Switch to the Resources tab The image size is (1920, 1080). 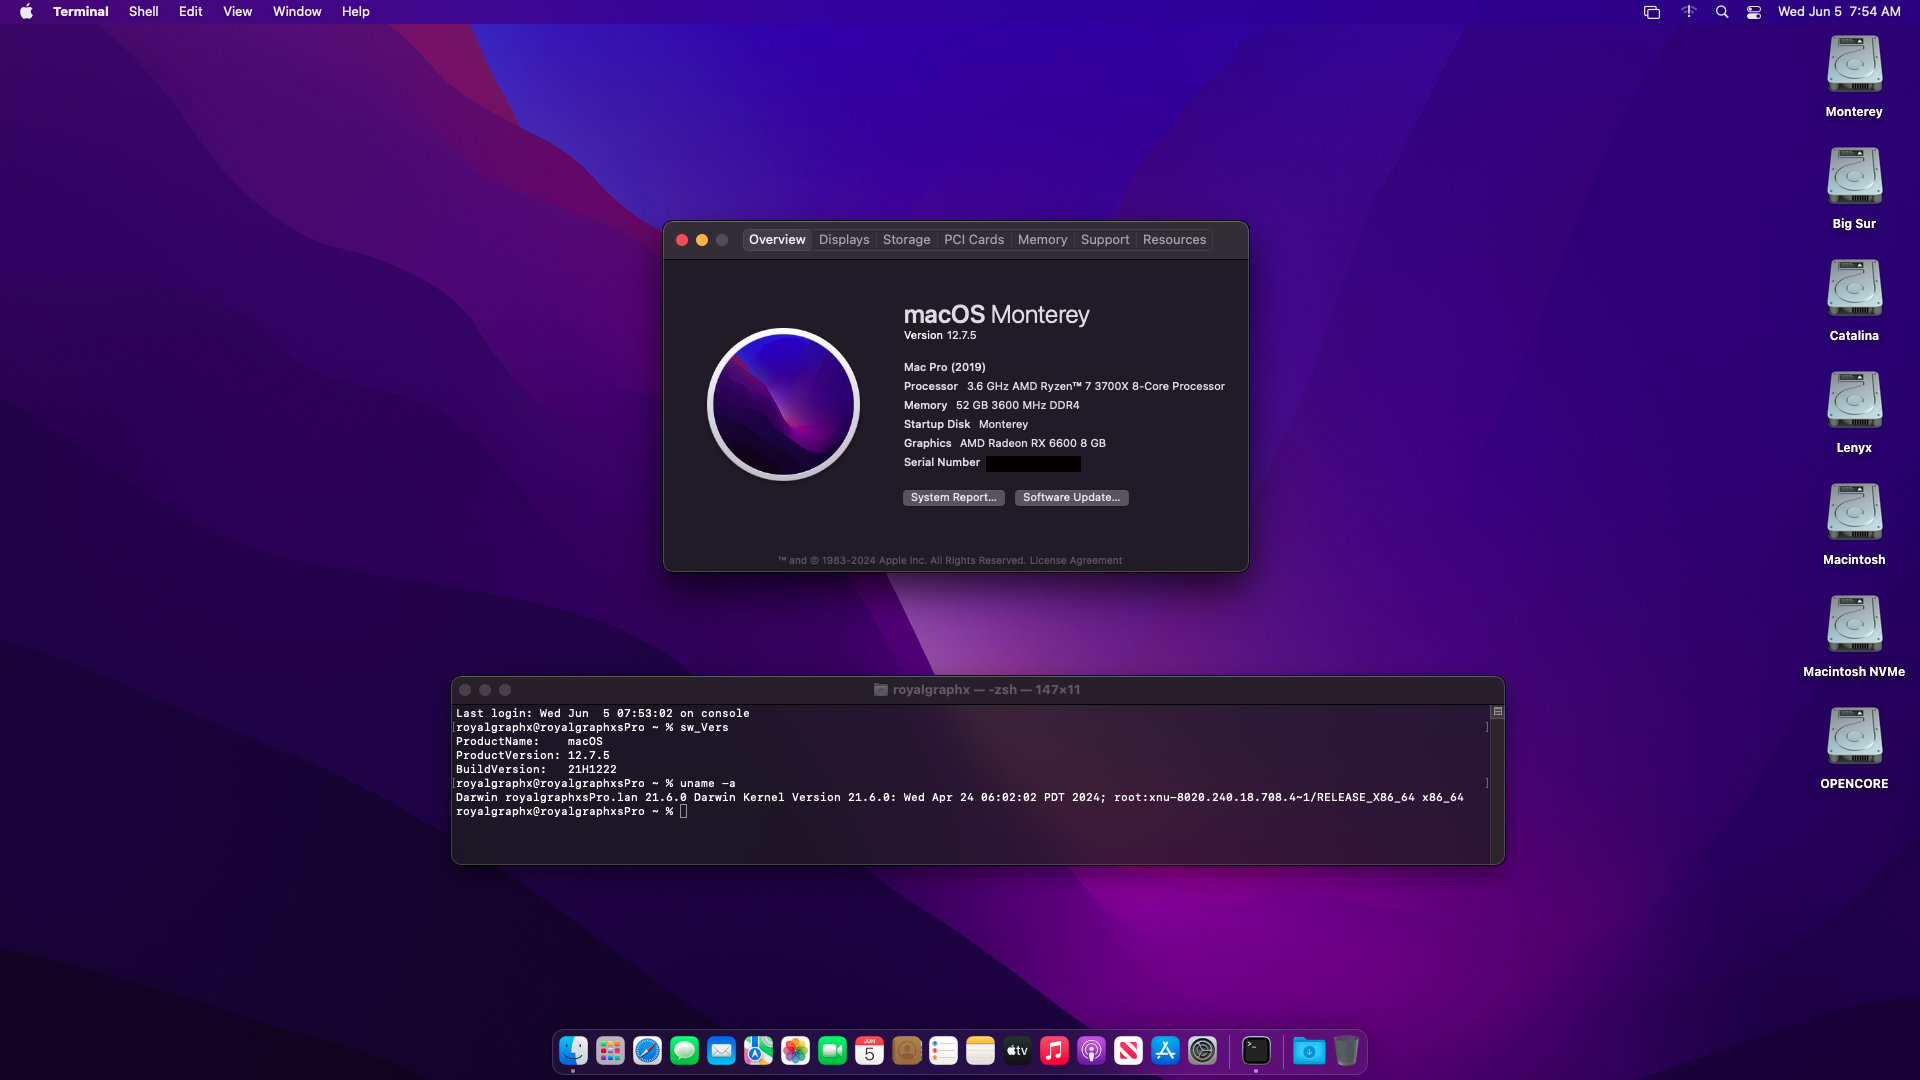(1174, 240)
